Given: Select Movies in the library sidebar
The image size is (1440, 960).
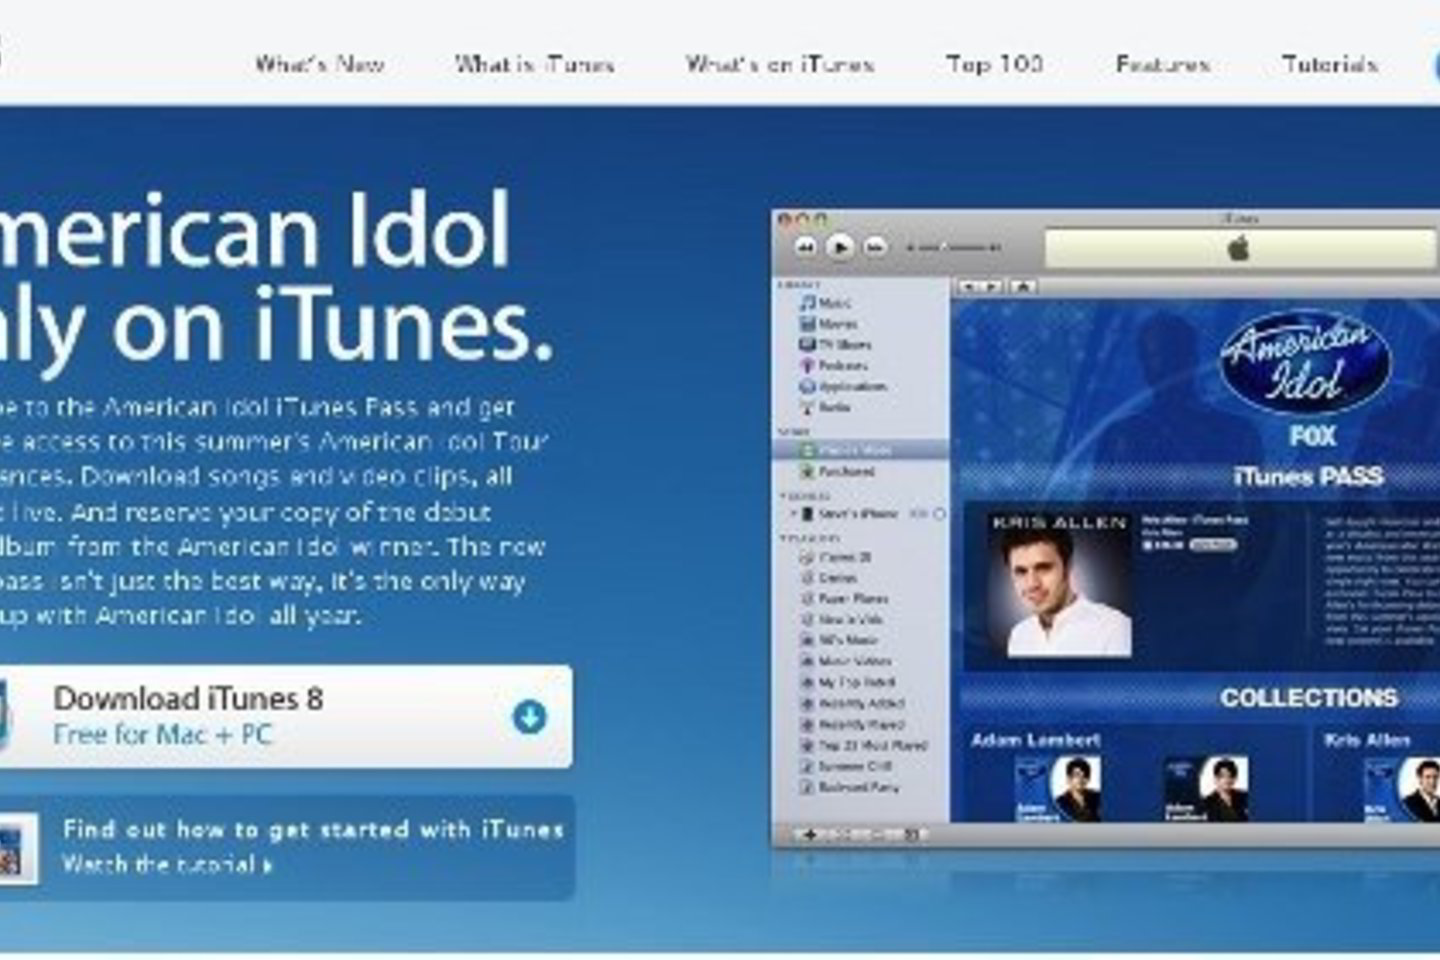Looking at the screenshot, I should 828,323.
